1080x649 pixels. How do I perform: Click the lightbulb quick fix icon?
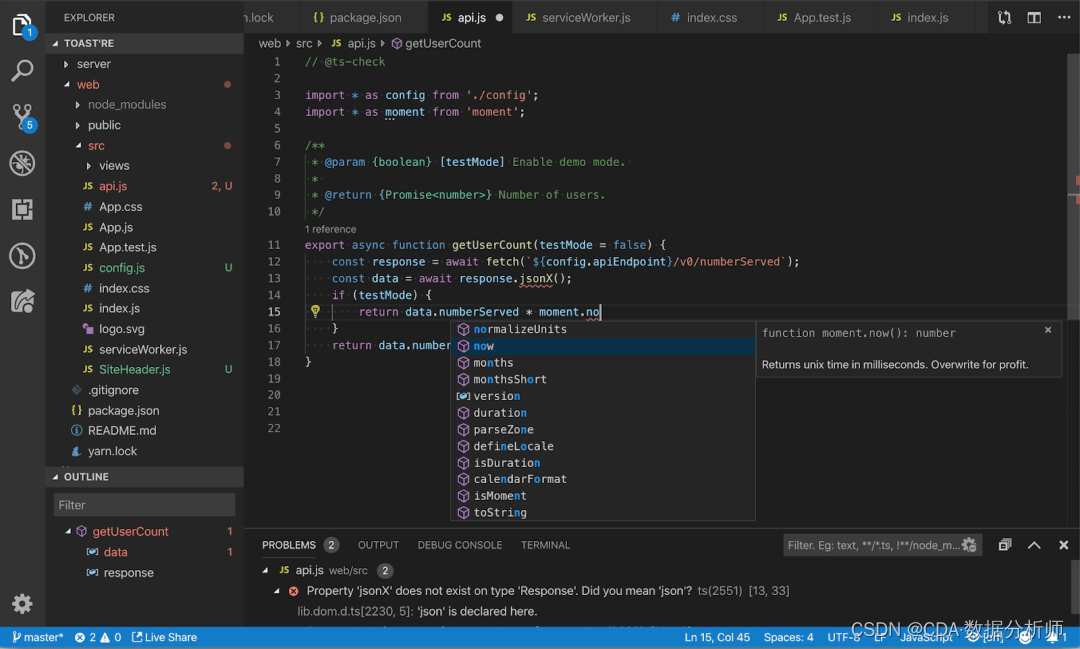coord(315,311)
